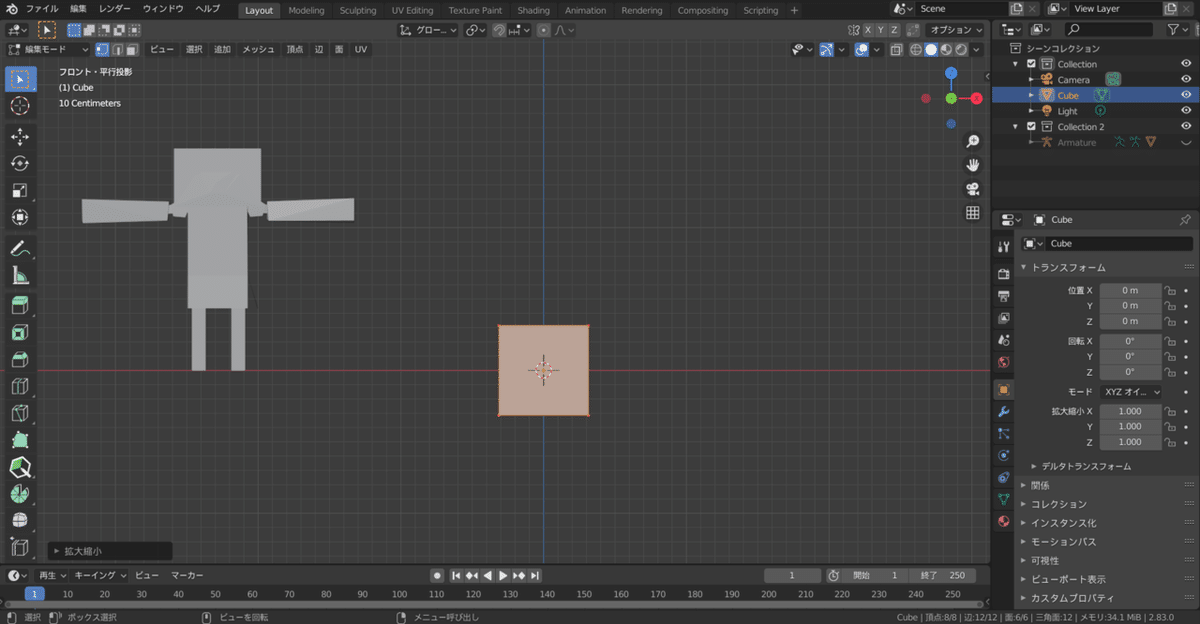Choose the Rotate tool

pos(20,164)
